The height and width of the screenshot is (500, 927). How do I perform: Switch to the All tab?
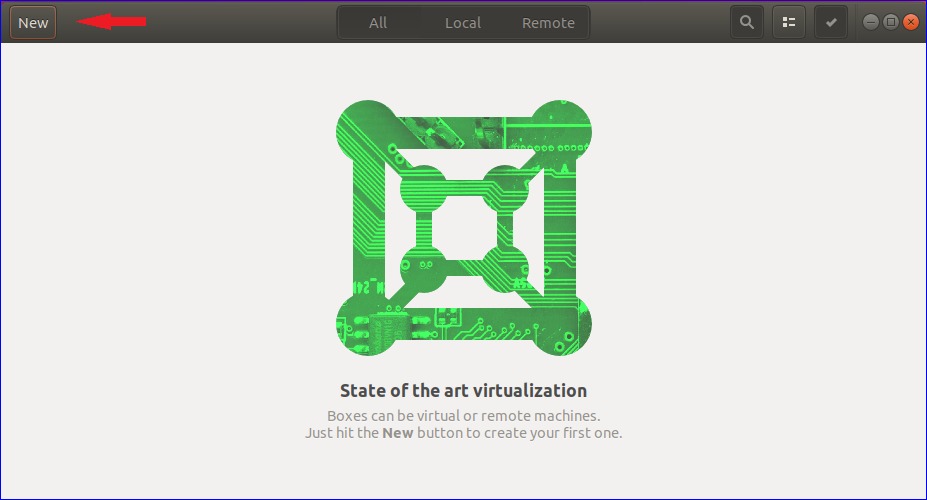pos(378,22)
